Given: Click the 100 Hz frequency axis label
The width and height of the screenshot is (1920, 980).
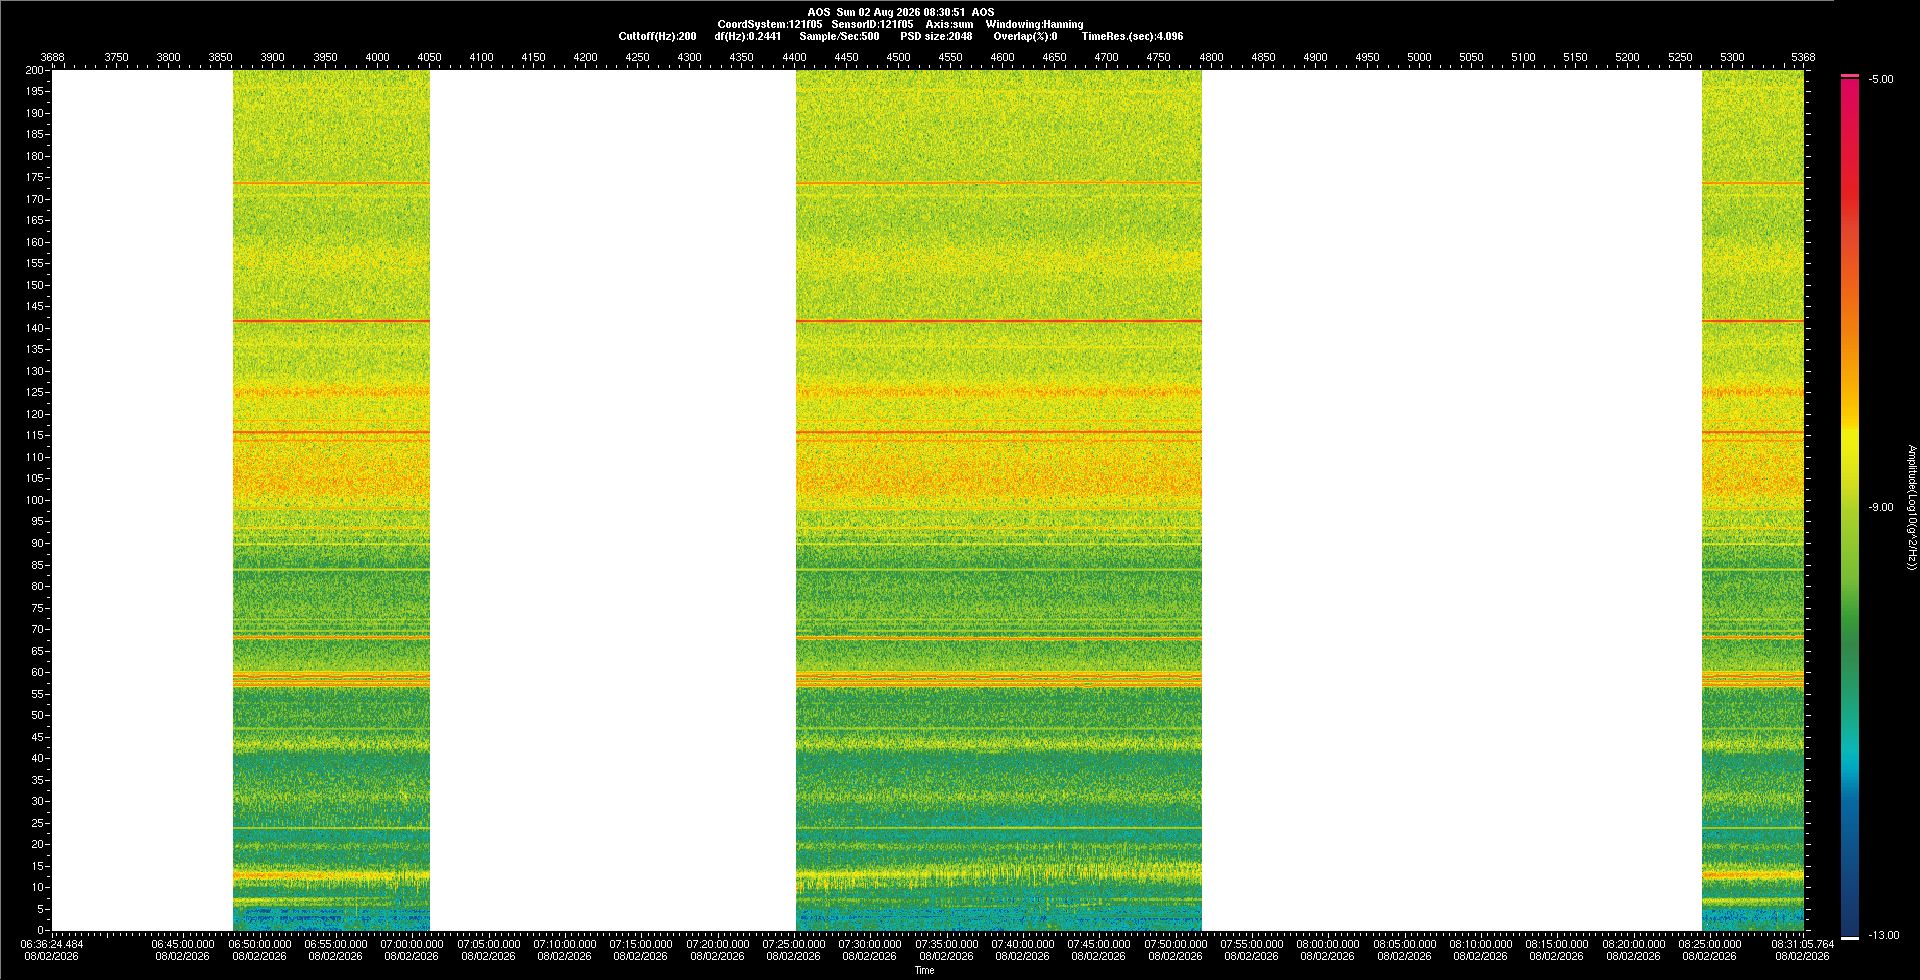Looking at the screenshot, I should point(34,500).
